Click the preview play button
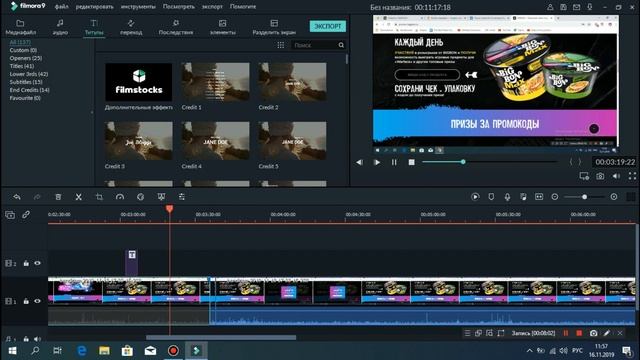The width and height of the screenshot is (640, 360). tap(377, 162)
